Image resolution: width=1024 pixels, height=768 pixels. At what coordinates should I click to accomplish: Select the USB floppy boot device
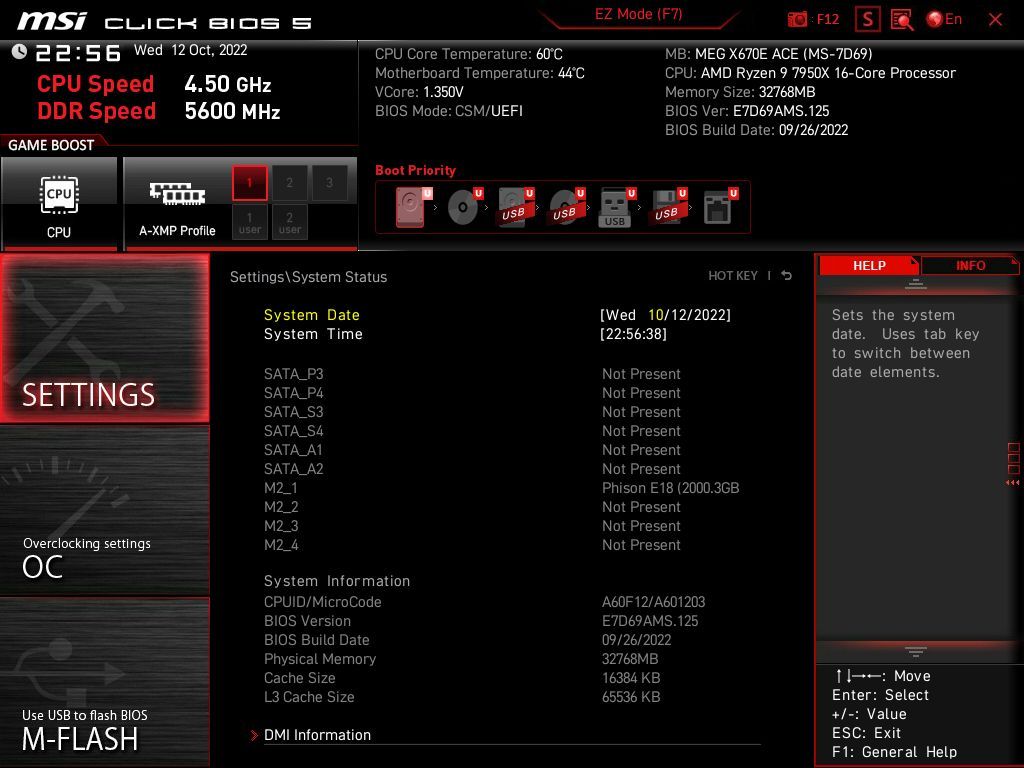667,207
